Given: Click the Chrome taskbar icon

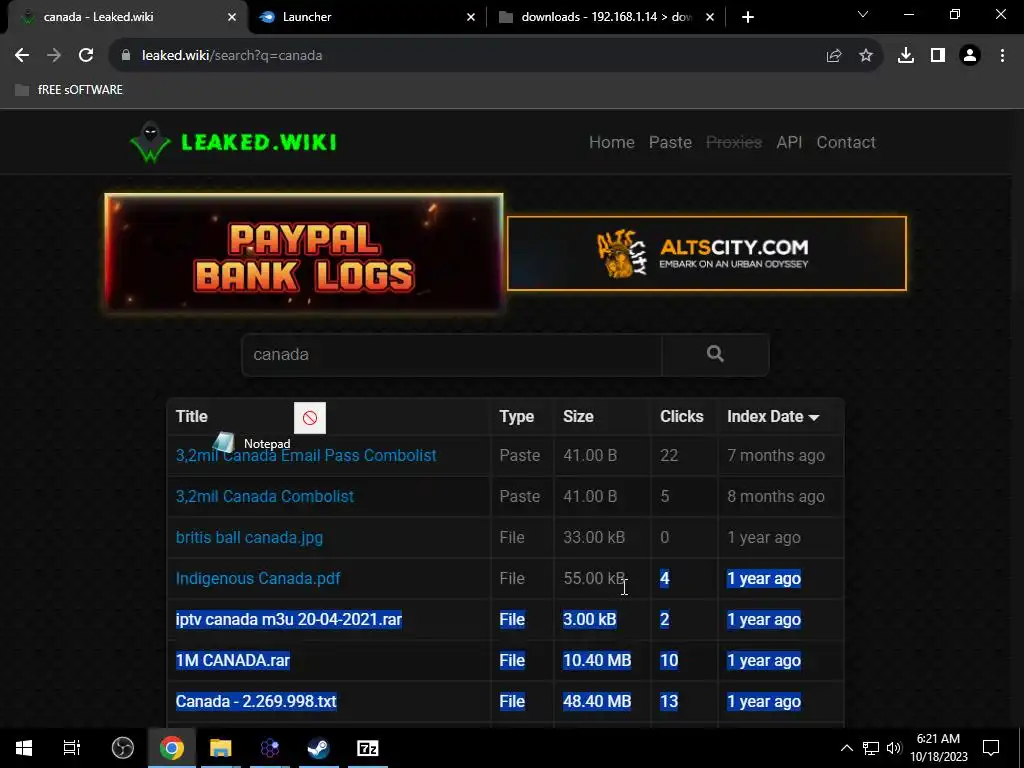Looking at the screenshot, I should pos(172,748).
